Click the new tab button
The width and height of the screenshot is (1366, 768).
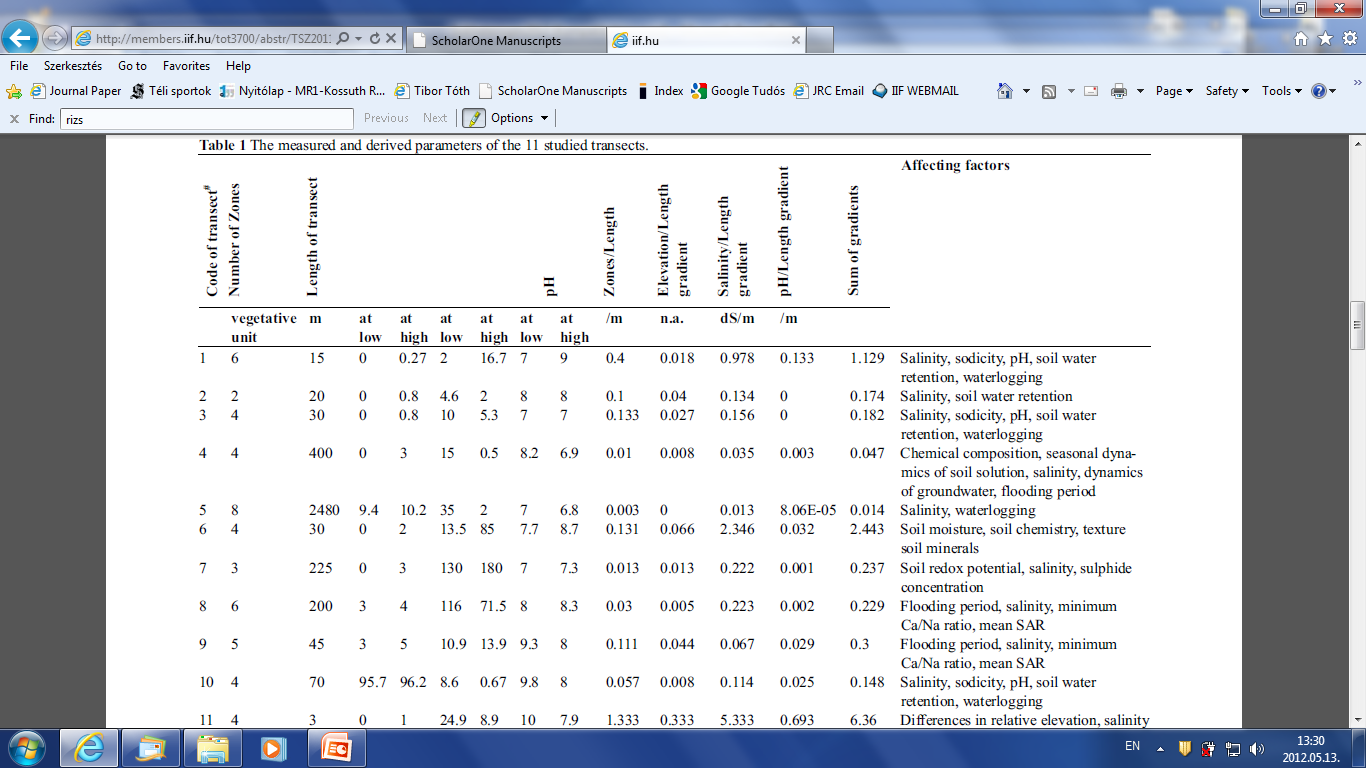(x=820, y=41)
